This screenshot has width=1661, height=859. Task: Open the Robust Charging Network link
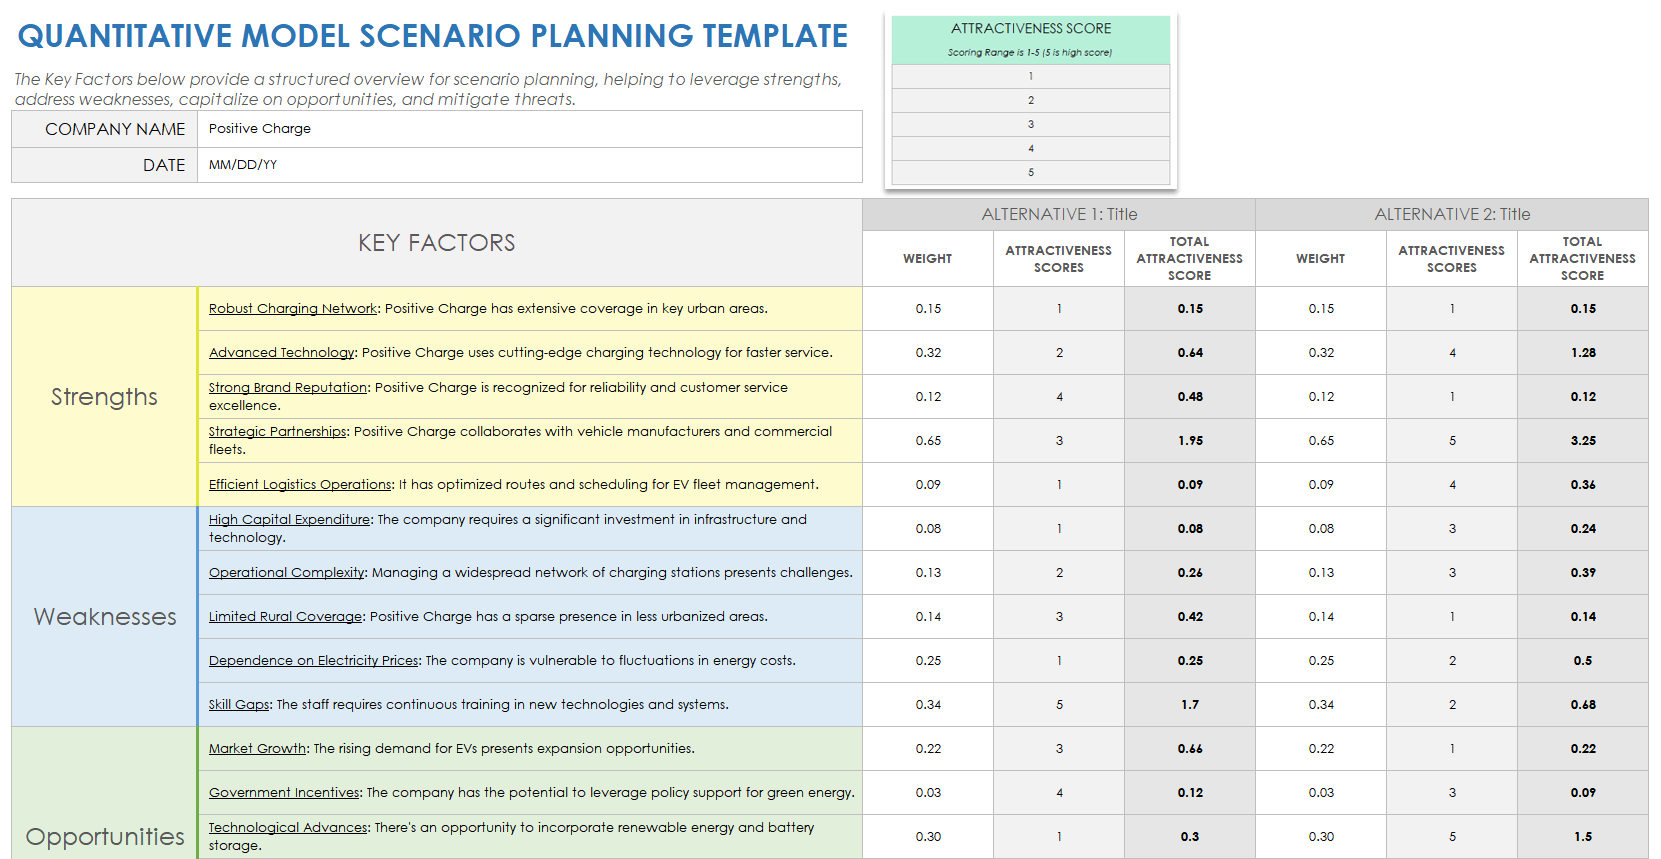click(x=292, y=309)
